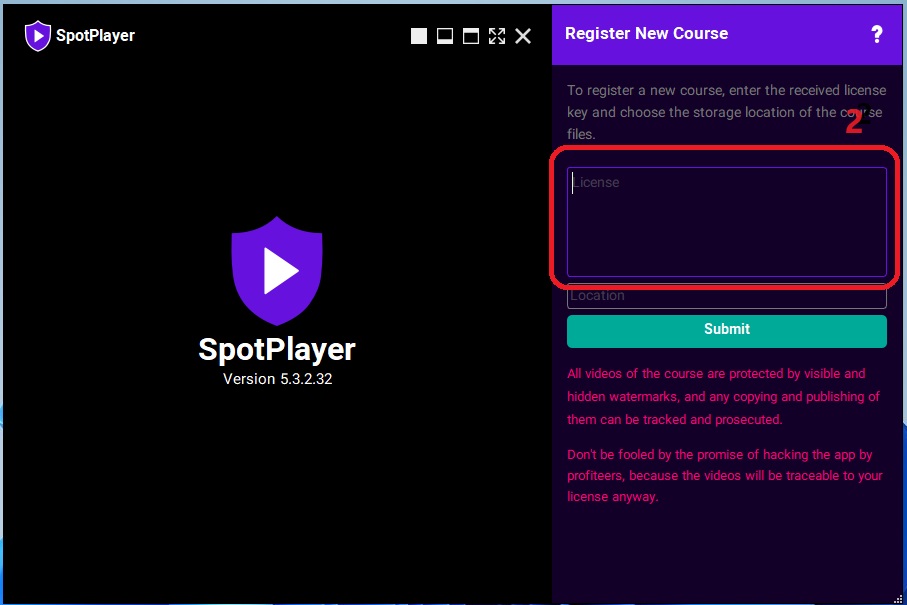Image resolution: width=907 pixels, height=605 pixels.
Task: Click the large SpotPlayer wordmark
Action: pos(277,349)
